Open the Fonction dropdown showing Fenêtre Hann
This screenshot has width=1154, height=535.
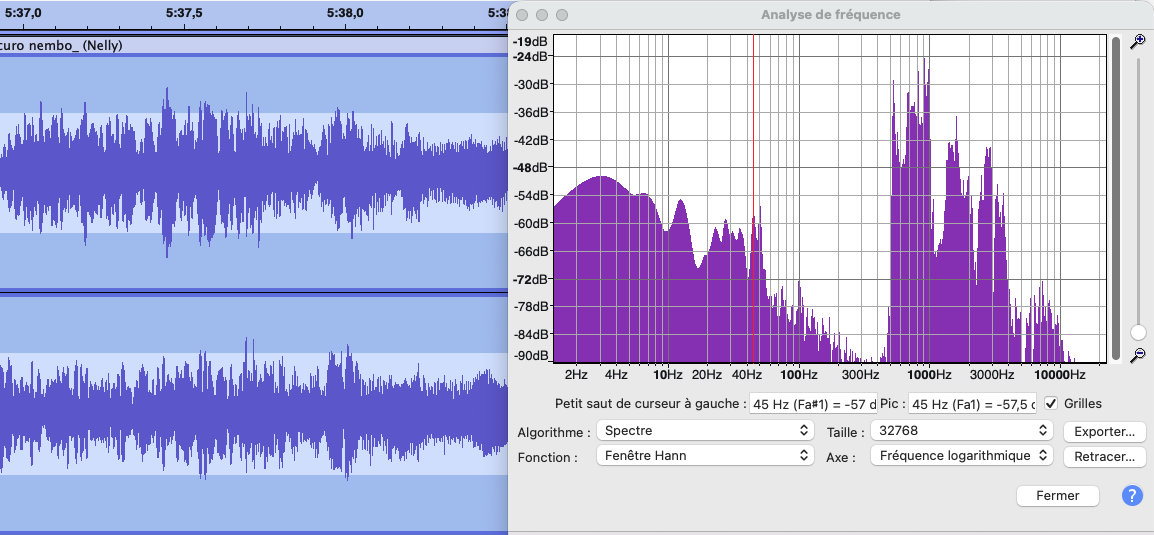[x=706, y=456]
